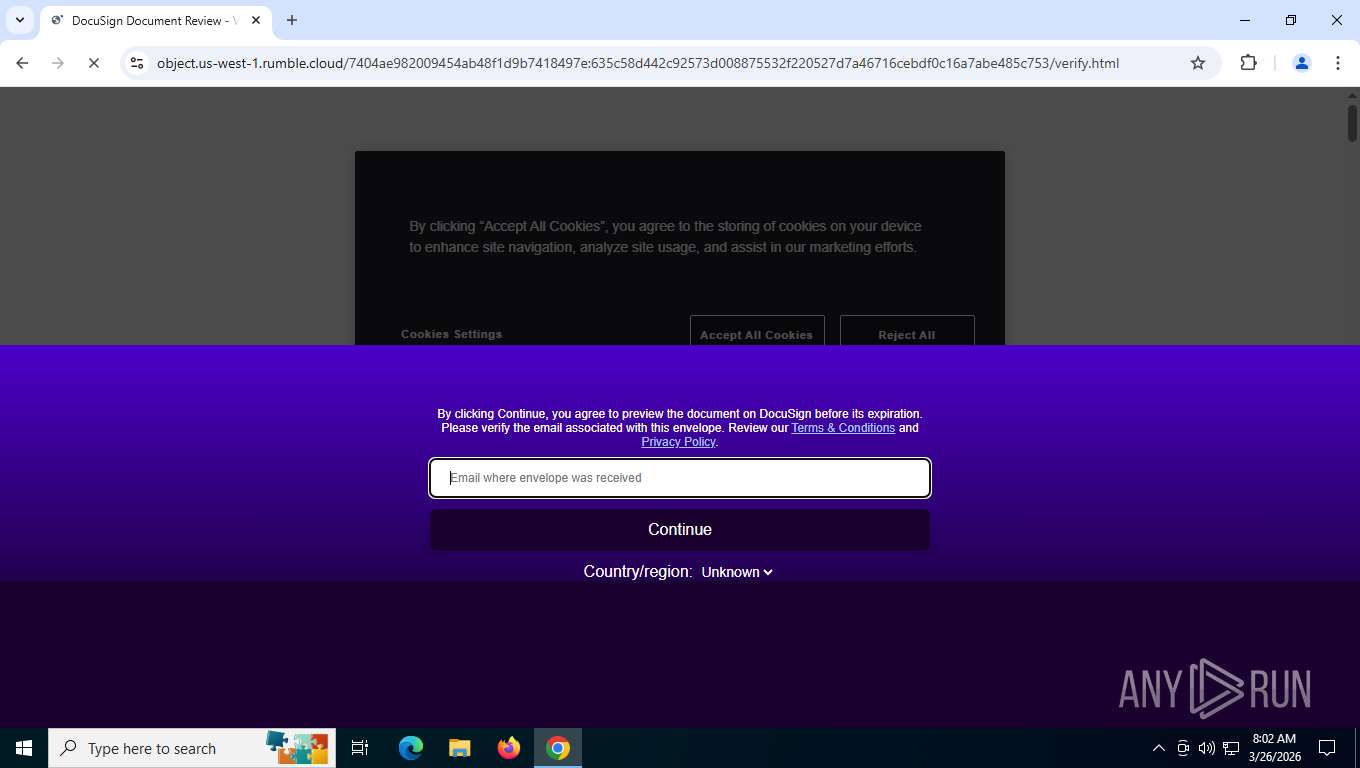Screen dimensions: 1360x768
Task: Open site information icon in address bar
Action: point(138,63)
